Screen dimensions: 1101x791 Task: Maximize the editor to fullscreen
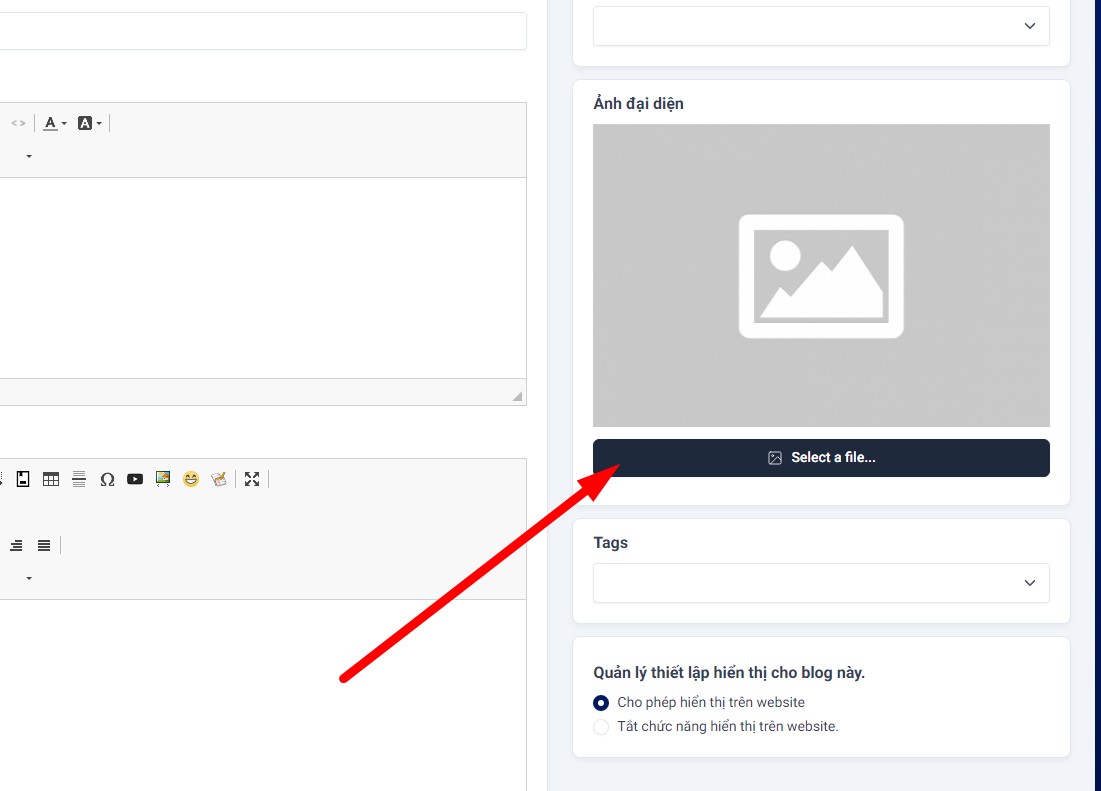coord(252,479)
